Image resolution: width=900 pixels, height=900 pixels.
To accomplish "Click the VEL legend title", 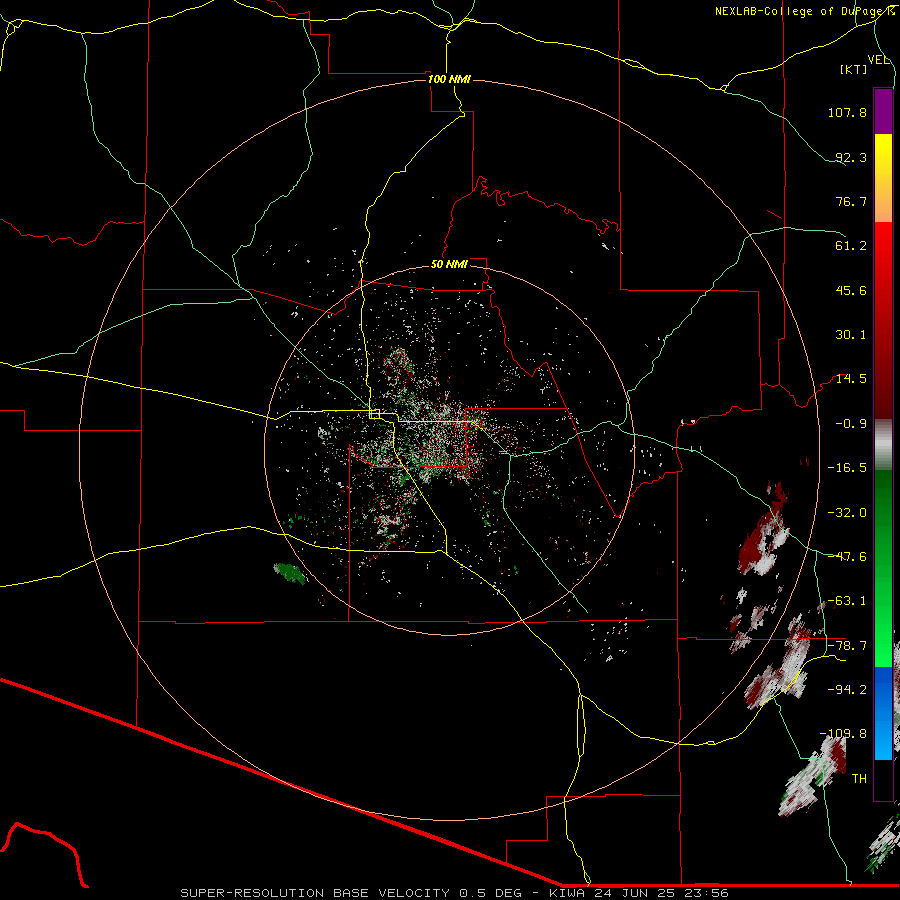I will [878, 60].
